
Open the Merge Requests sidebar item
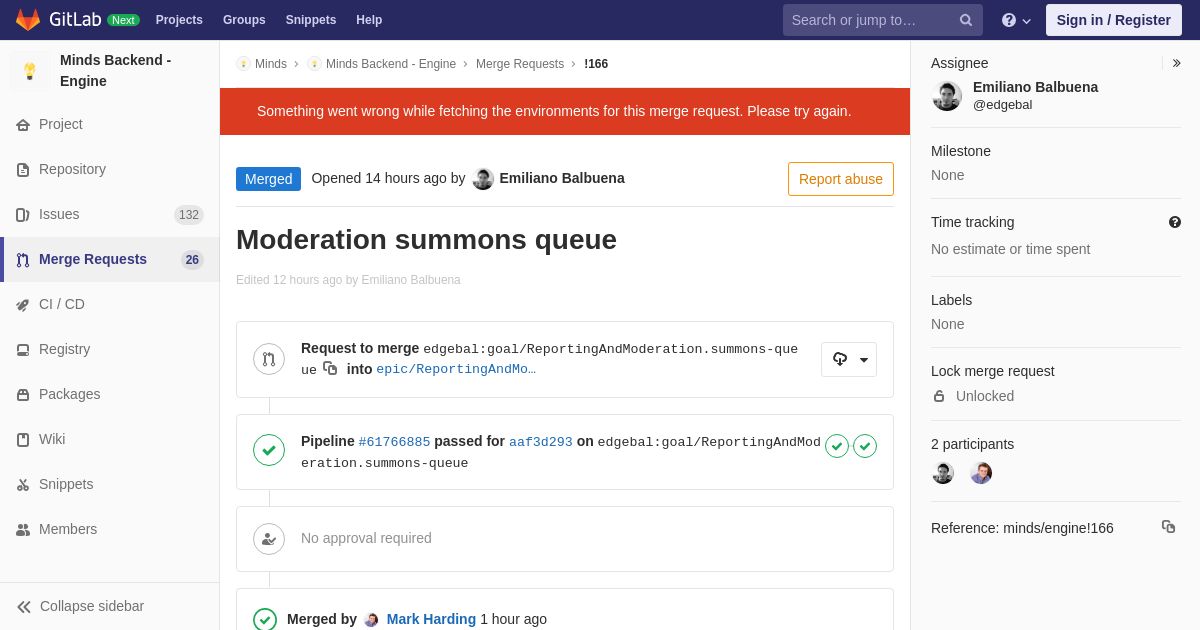coord(110,260)
